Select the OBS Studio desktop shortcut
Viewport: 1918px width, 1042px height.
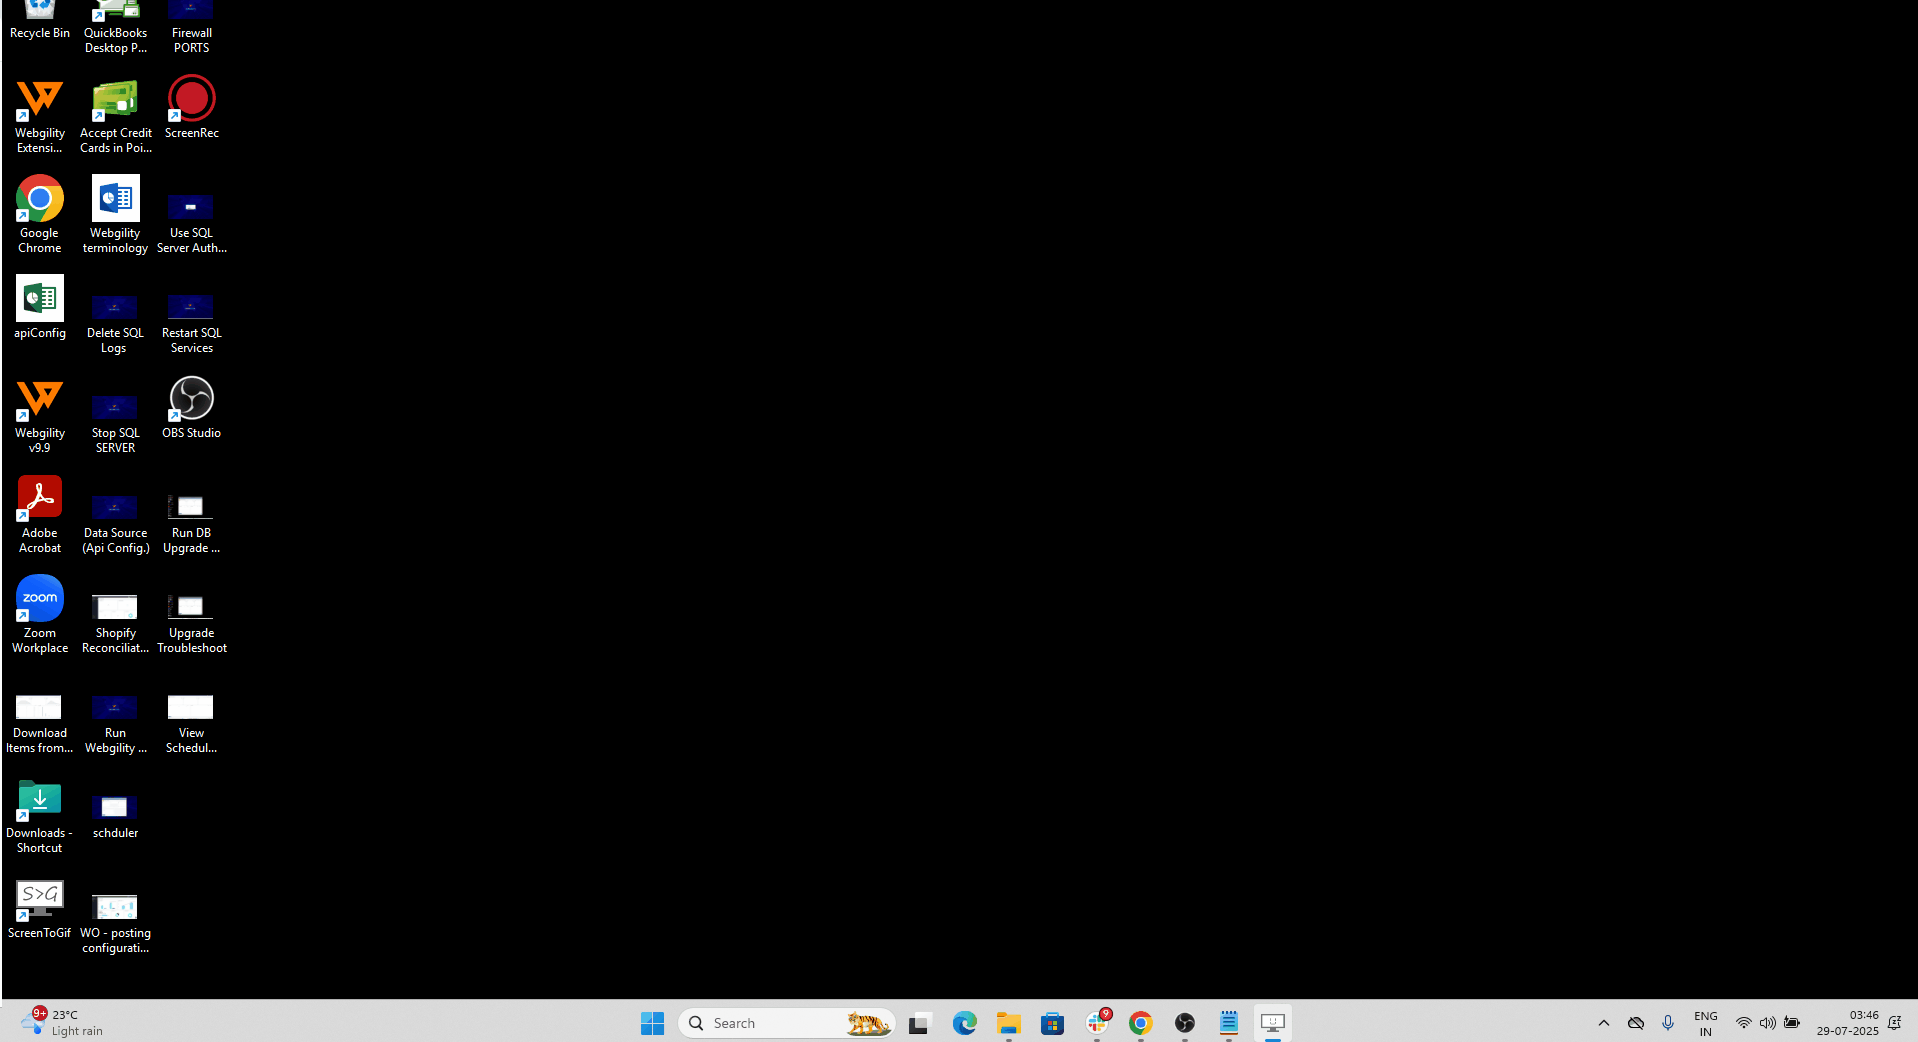point(191,407)
